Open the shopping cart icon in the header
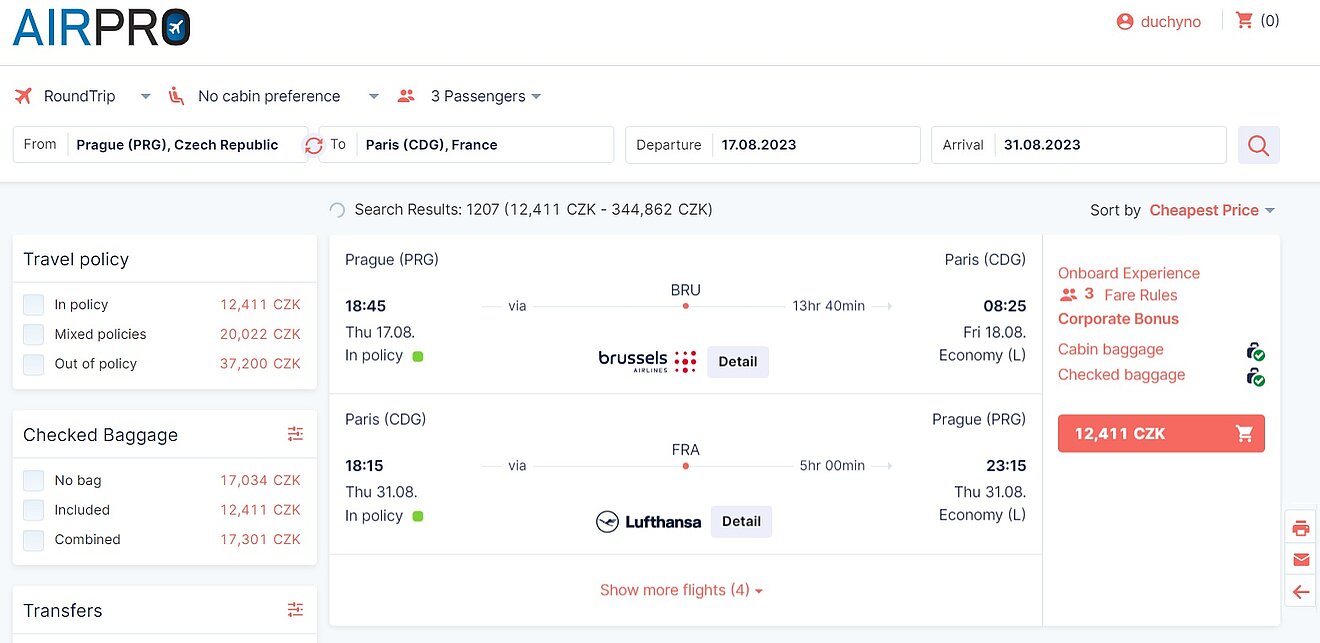Viewport: 1320px width, 643px height. coord(1245,20)
